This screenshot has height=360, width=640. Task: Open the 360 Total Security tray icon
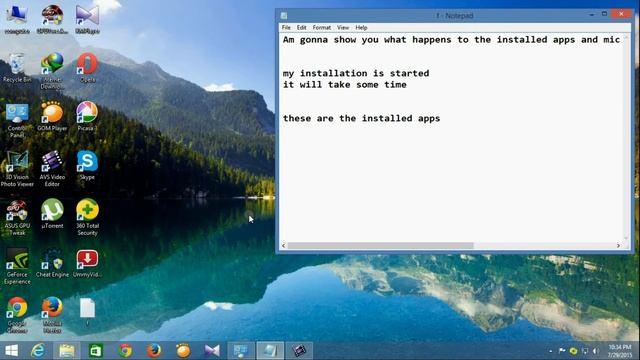(573, 351)
